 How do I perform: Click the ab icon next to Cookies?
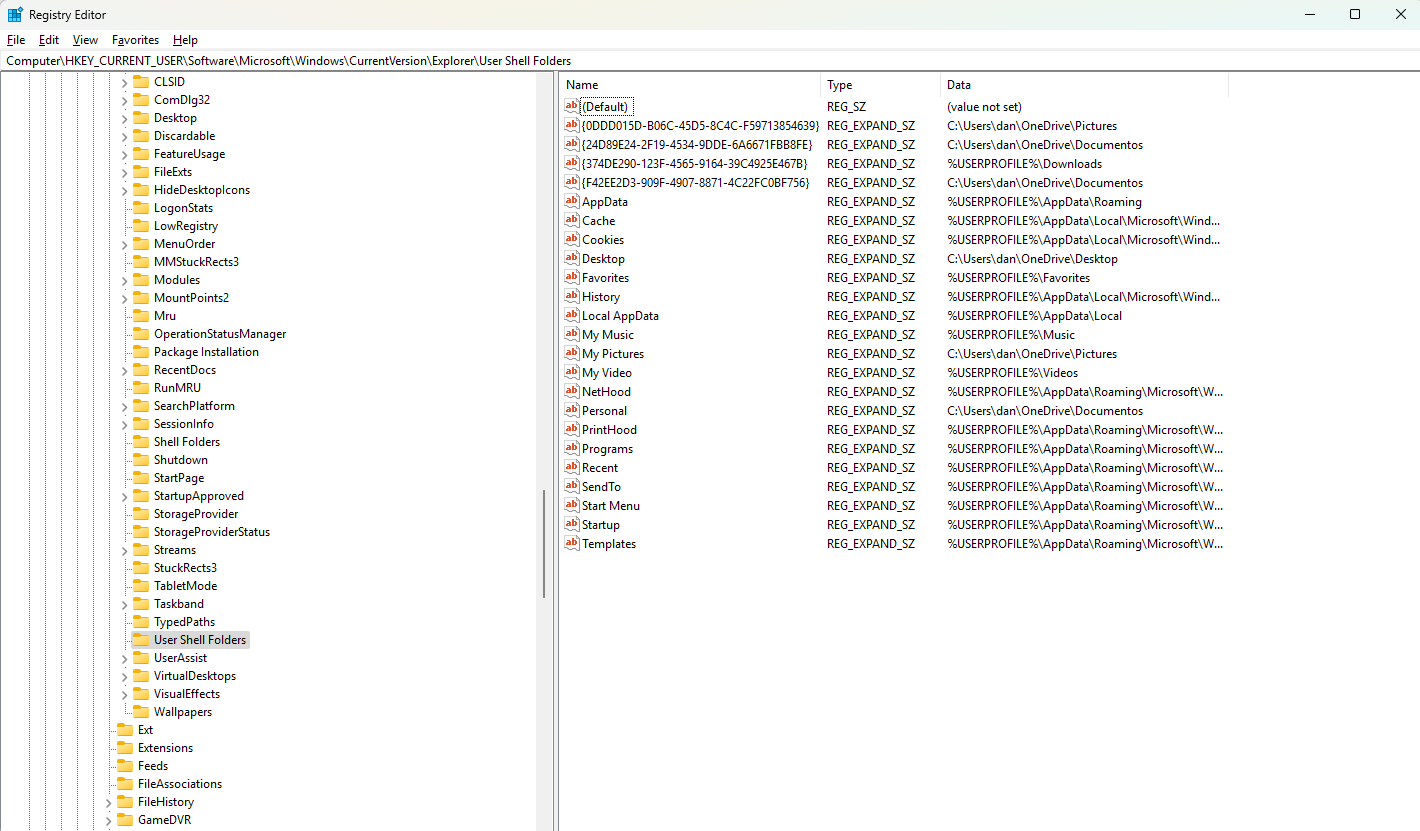tap(571, 239)
